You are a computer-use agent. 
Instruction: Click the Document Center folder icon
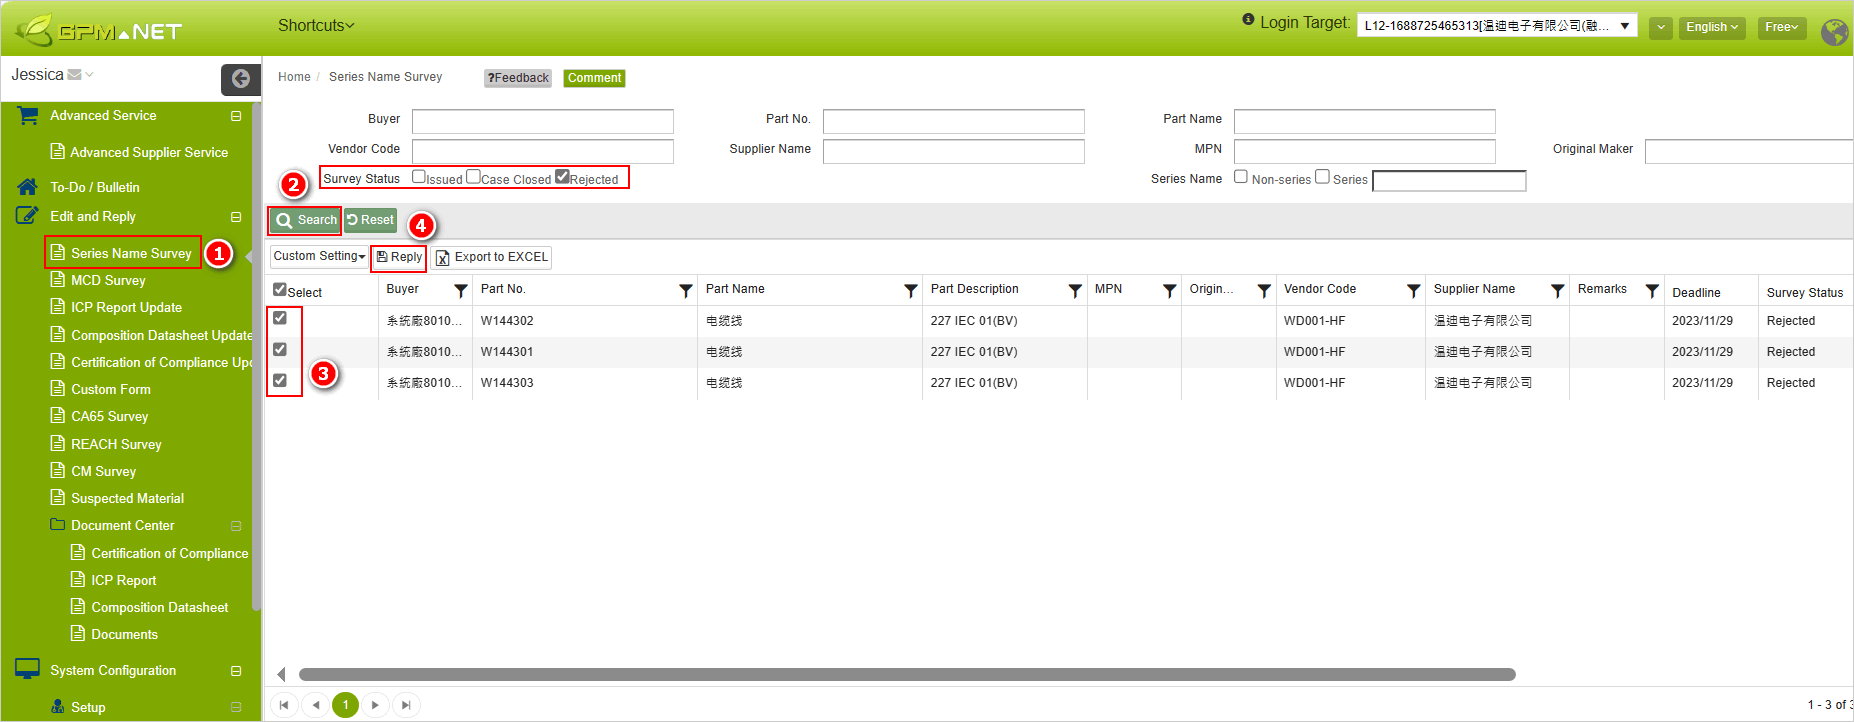pyautogui.click(x=58, y=524)
